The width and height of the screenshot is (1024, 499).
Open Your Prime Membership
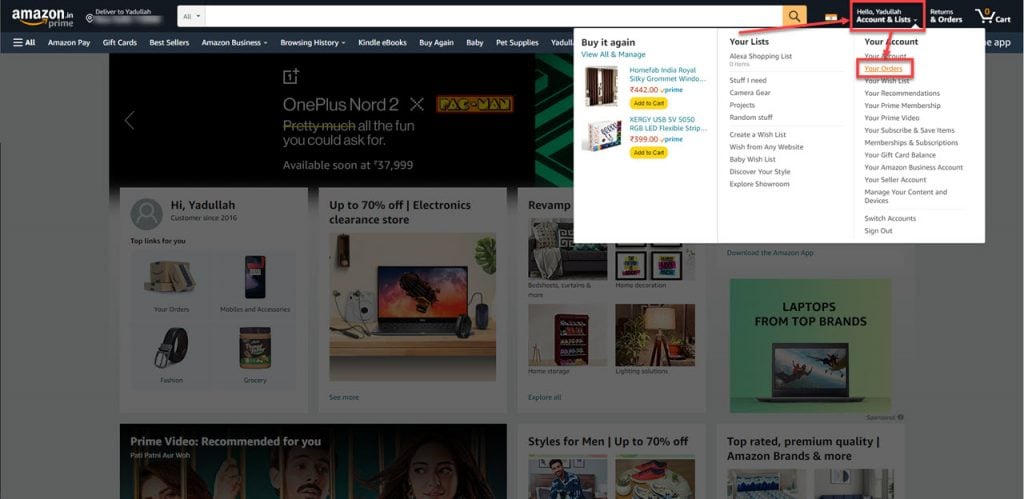click(903, 106)
